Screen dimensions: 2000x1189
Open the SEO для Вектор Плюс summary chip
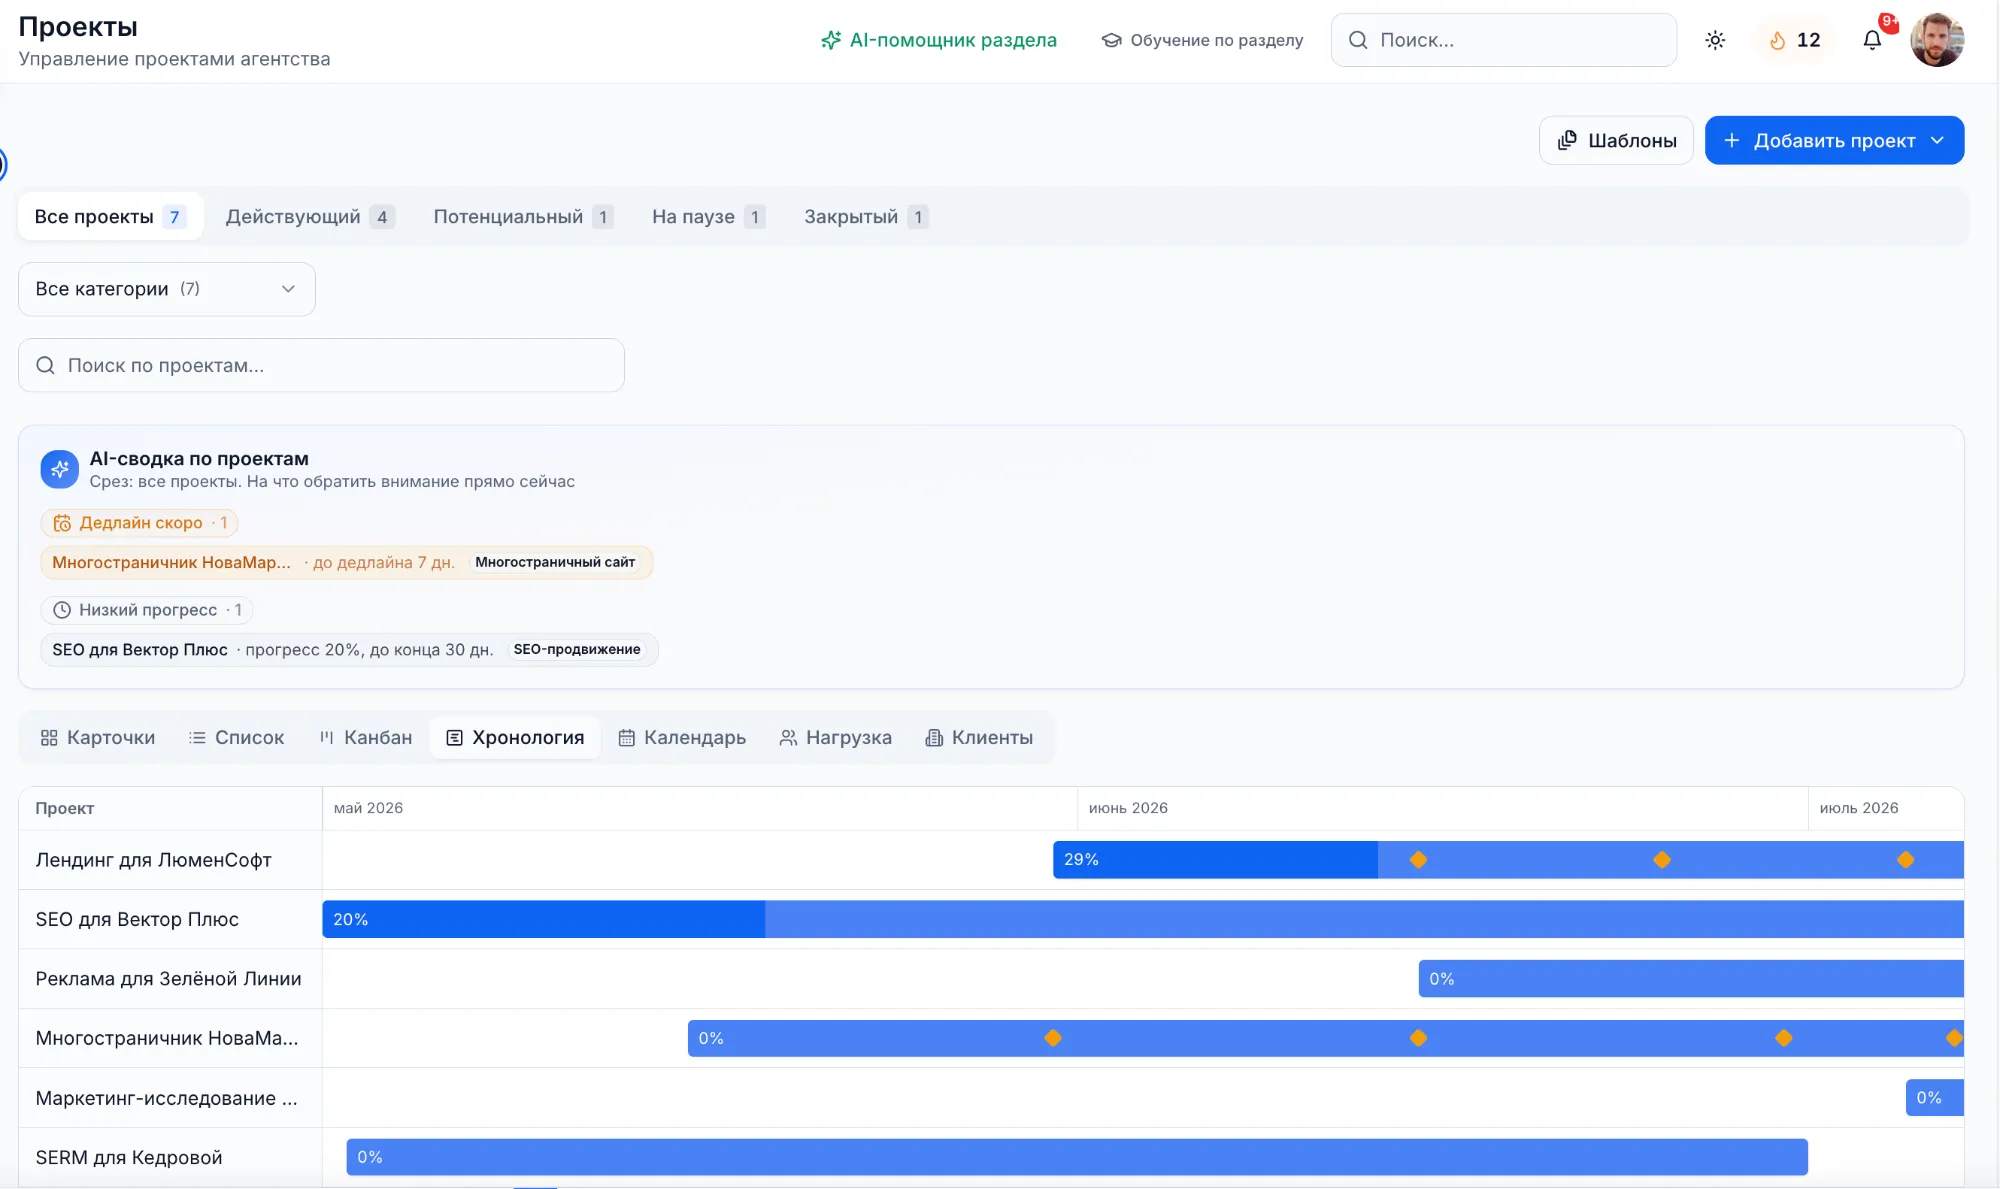tap(349, 650)
